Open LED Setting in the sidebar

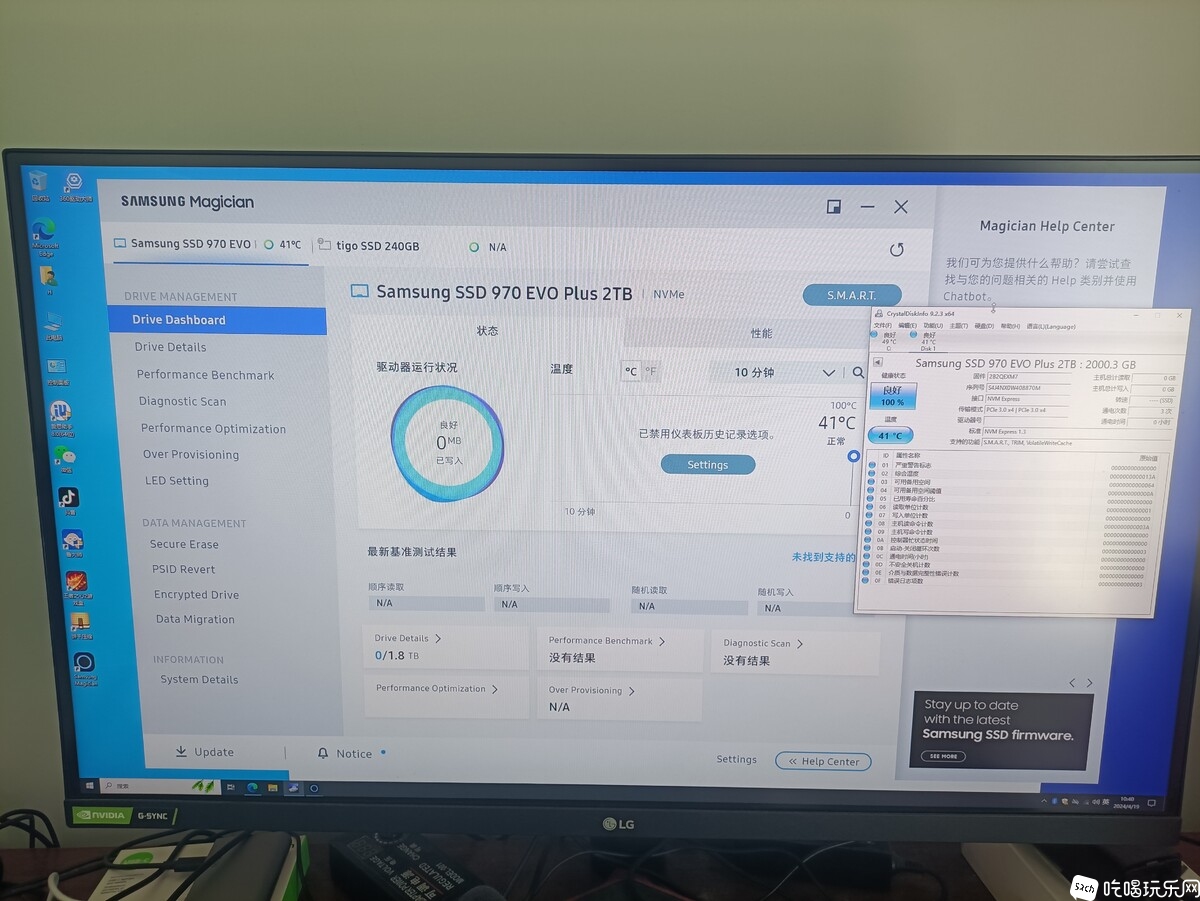tap(177, 480)
